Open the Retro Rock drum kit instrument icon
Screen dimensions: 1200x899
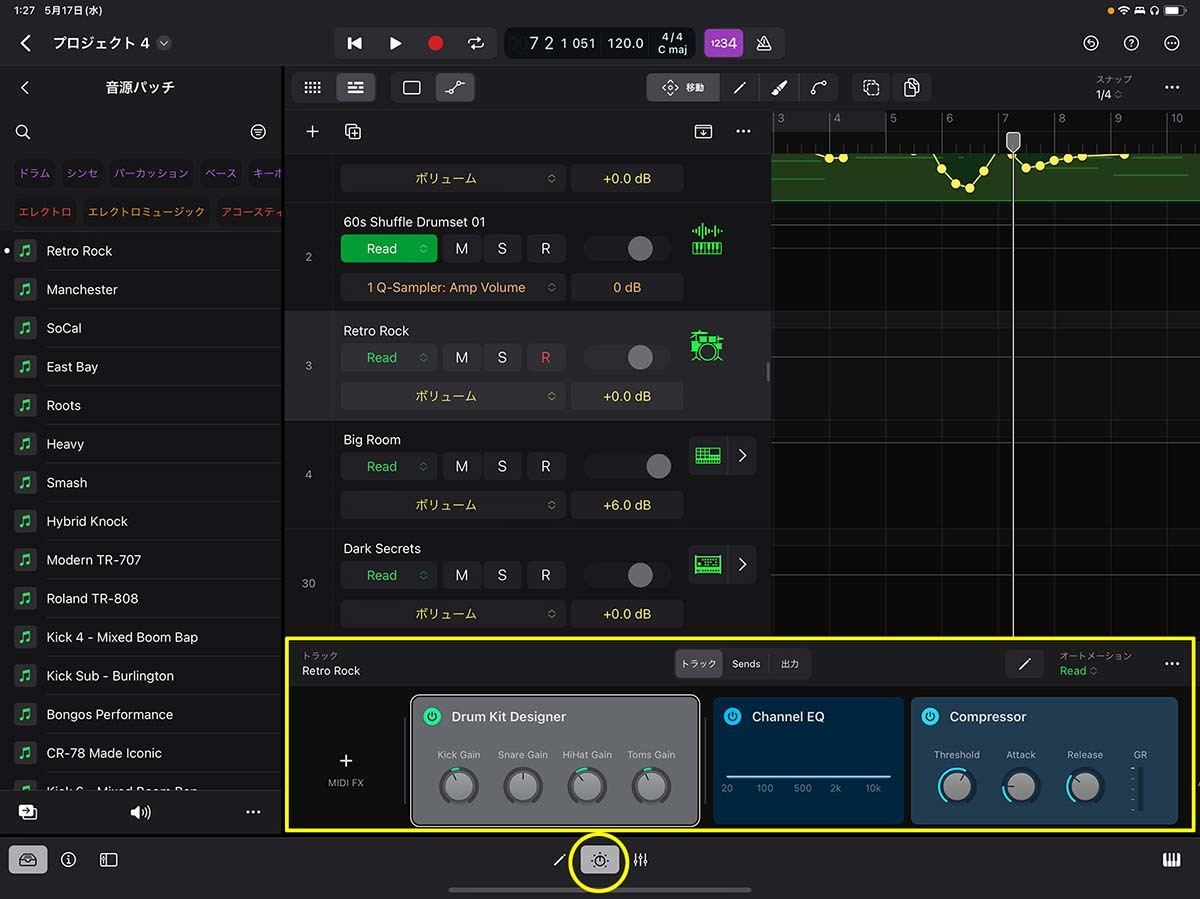(707, 347)
